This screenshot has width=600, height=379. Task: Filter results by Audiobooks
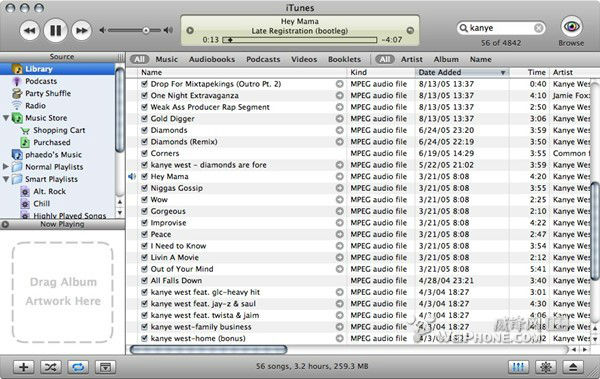(x=212, y=59)
